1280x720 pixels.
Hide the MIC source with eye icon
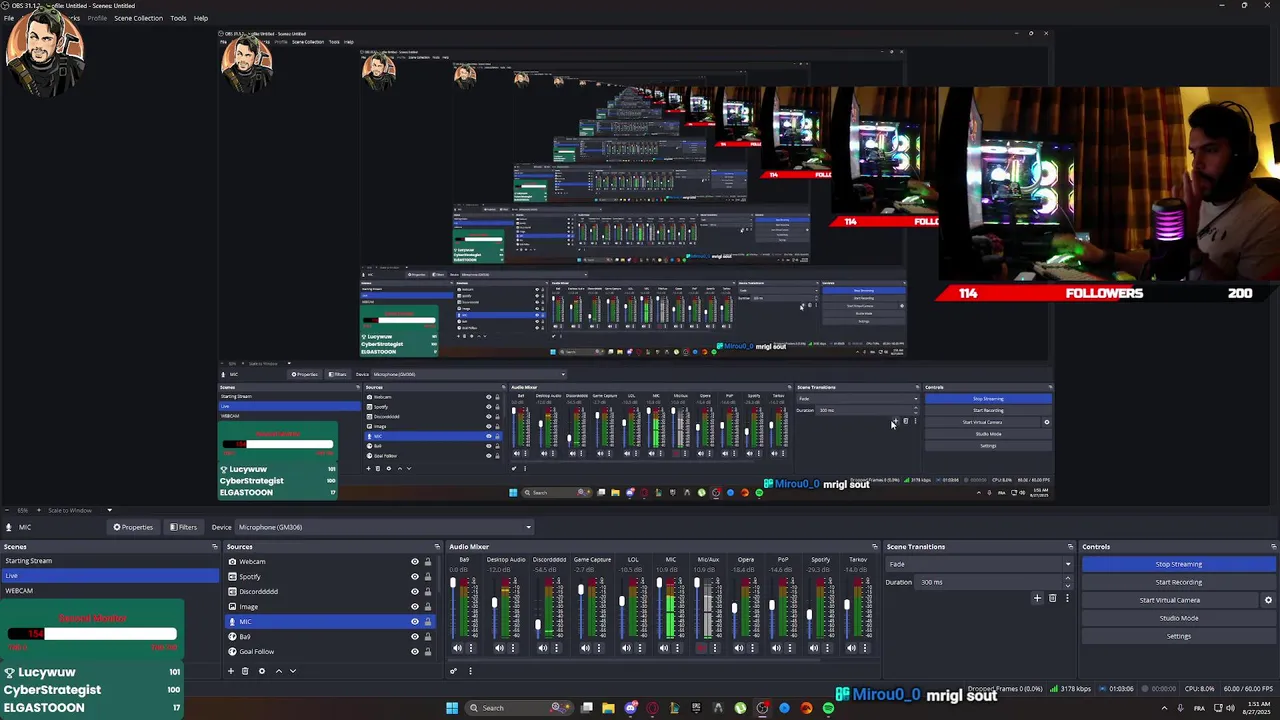[415, 622]
